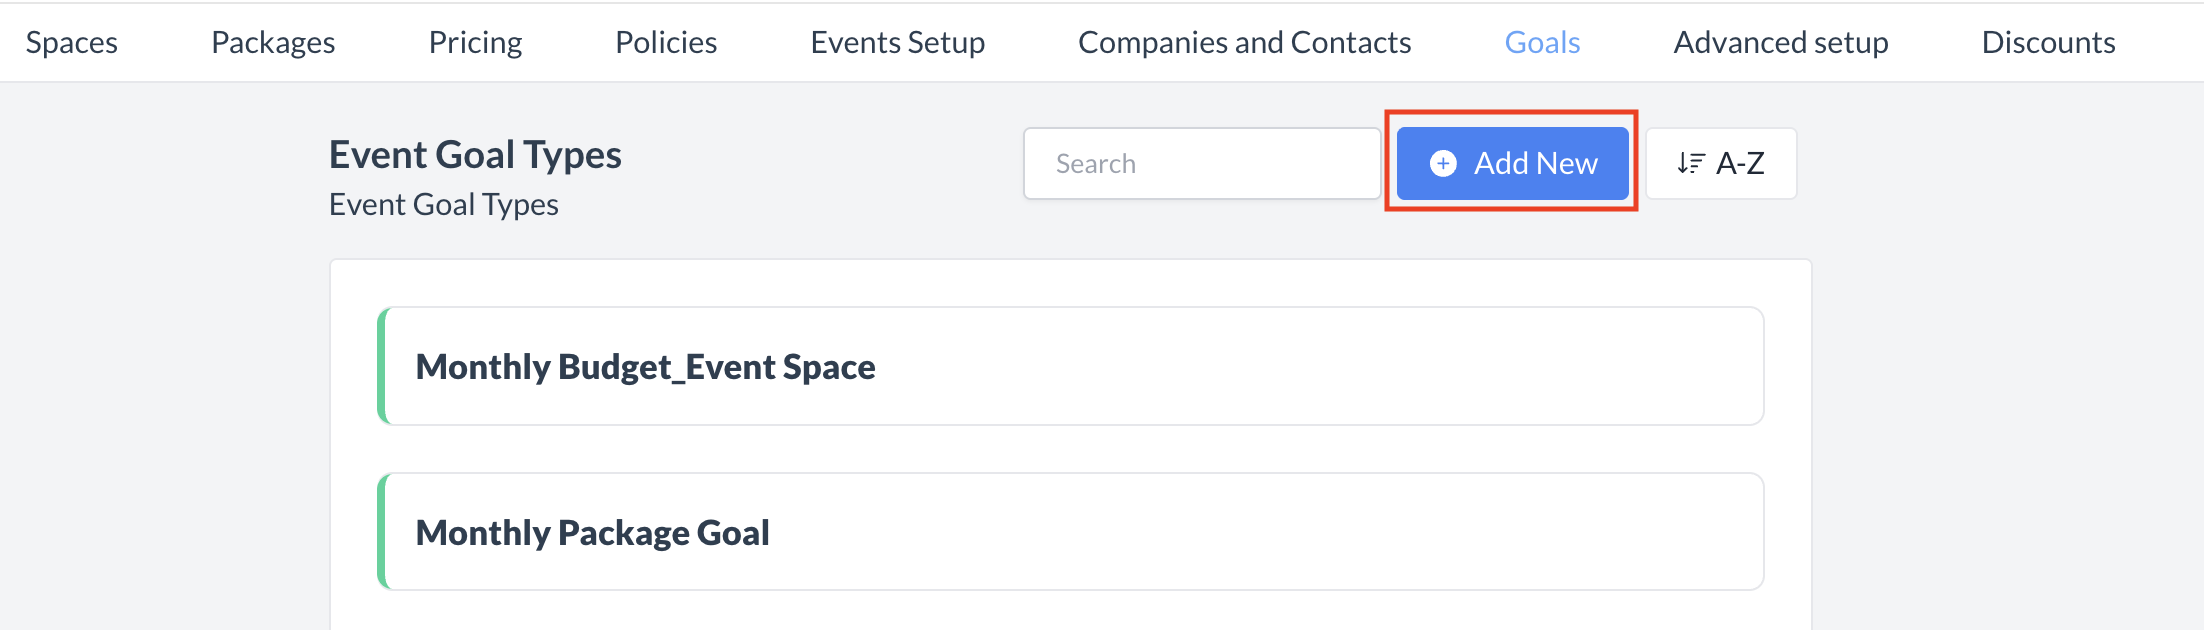Screen dimensions: 2204x630
Task: Click the Add New button
Action: 1512,163
